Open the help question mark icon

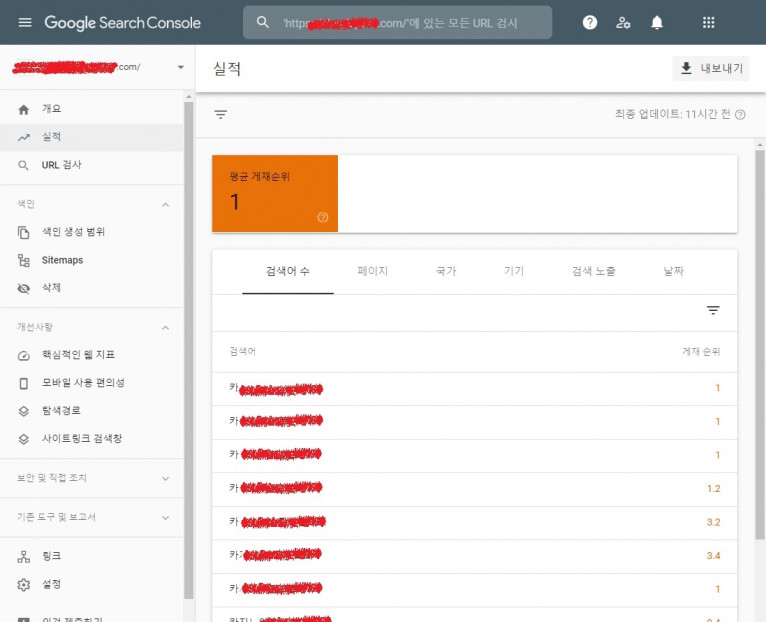click(x=590, y=22)
